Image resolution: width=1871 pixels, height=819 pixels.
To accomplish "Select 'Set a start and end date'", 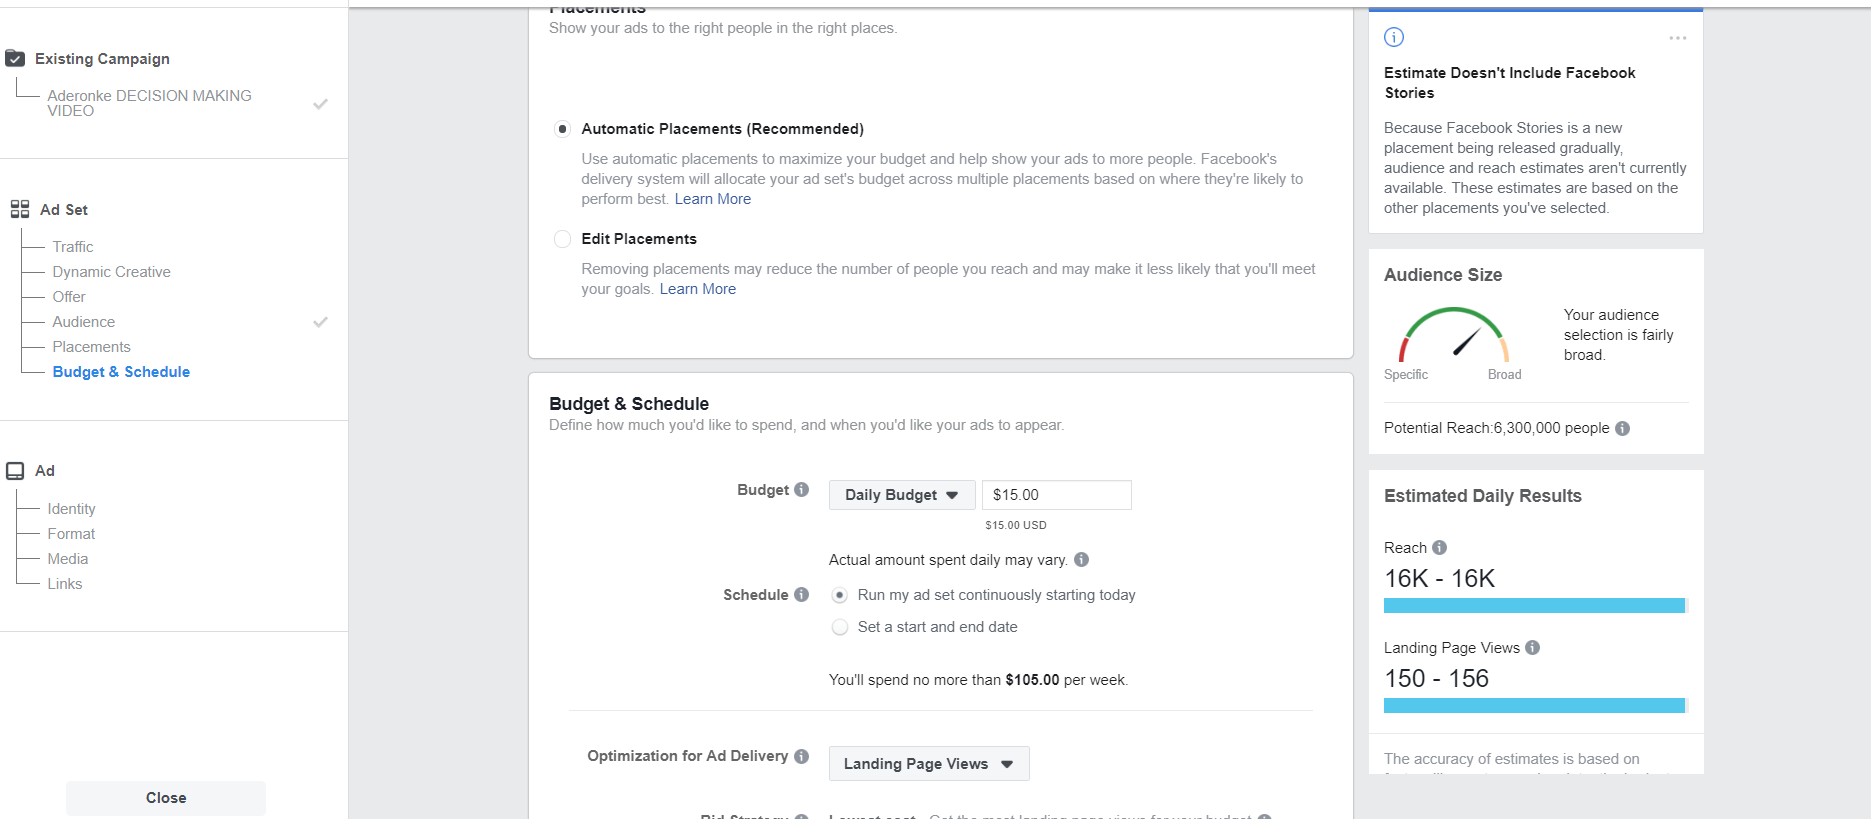I will point(840,627).
